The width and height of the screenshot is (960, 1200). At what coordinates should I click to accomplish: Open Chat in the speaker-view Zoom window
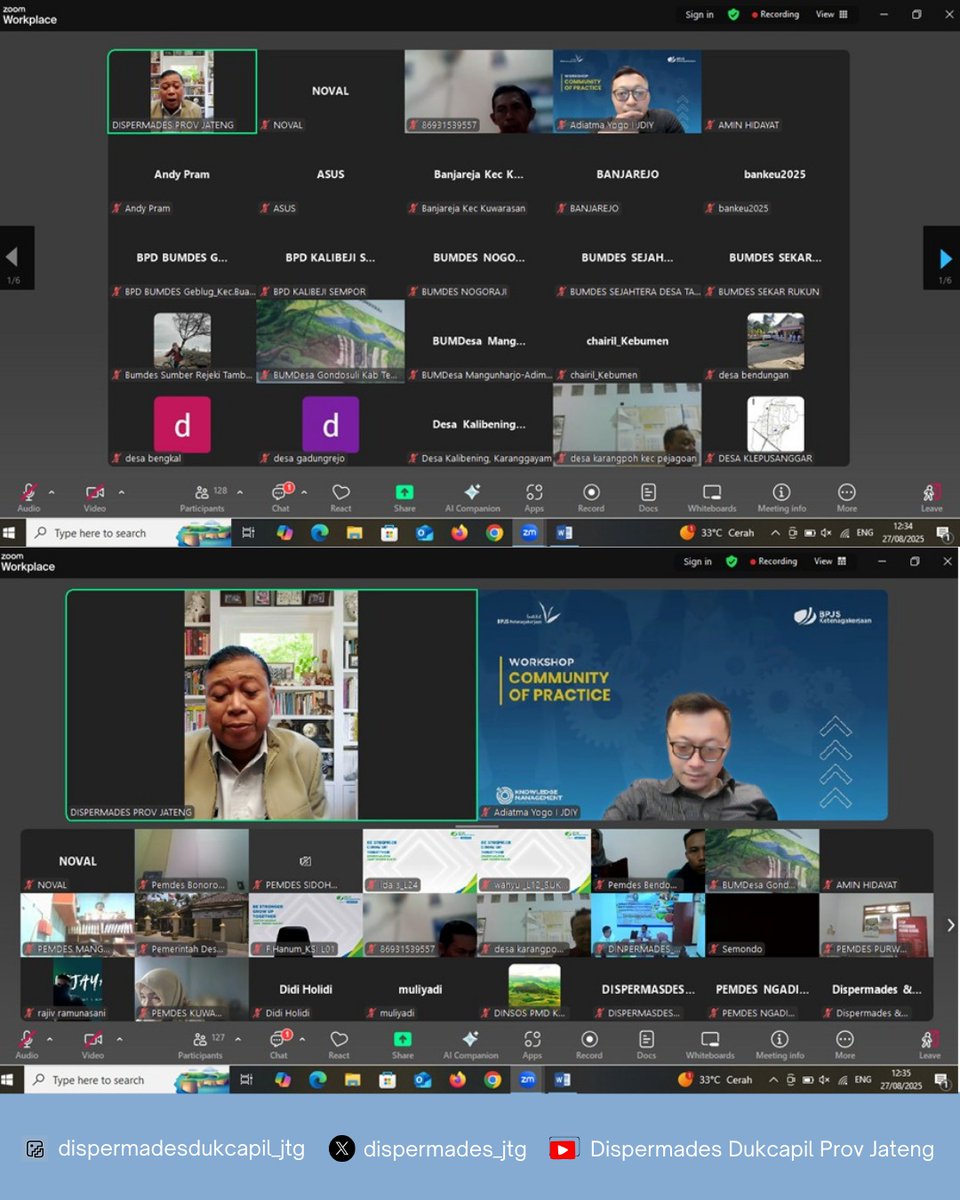tap(279, 1044)
